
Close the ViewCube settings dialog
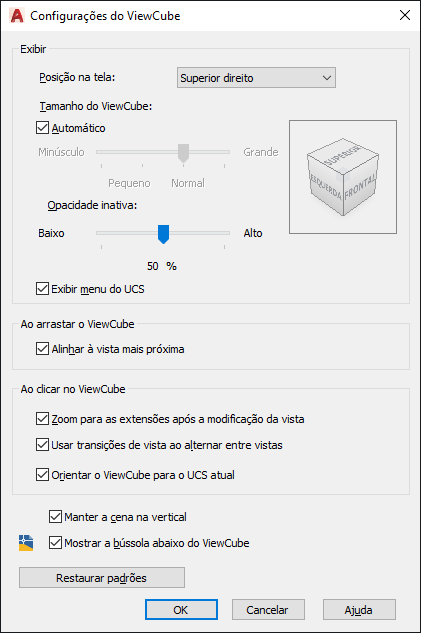click(x=404, y=15)
